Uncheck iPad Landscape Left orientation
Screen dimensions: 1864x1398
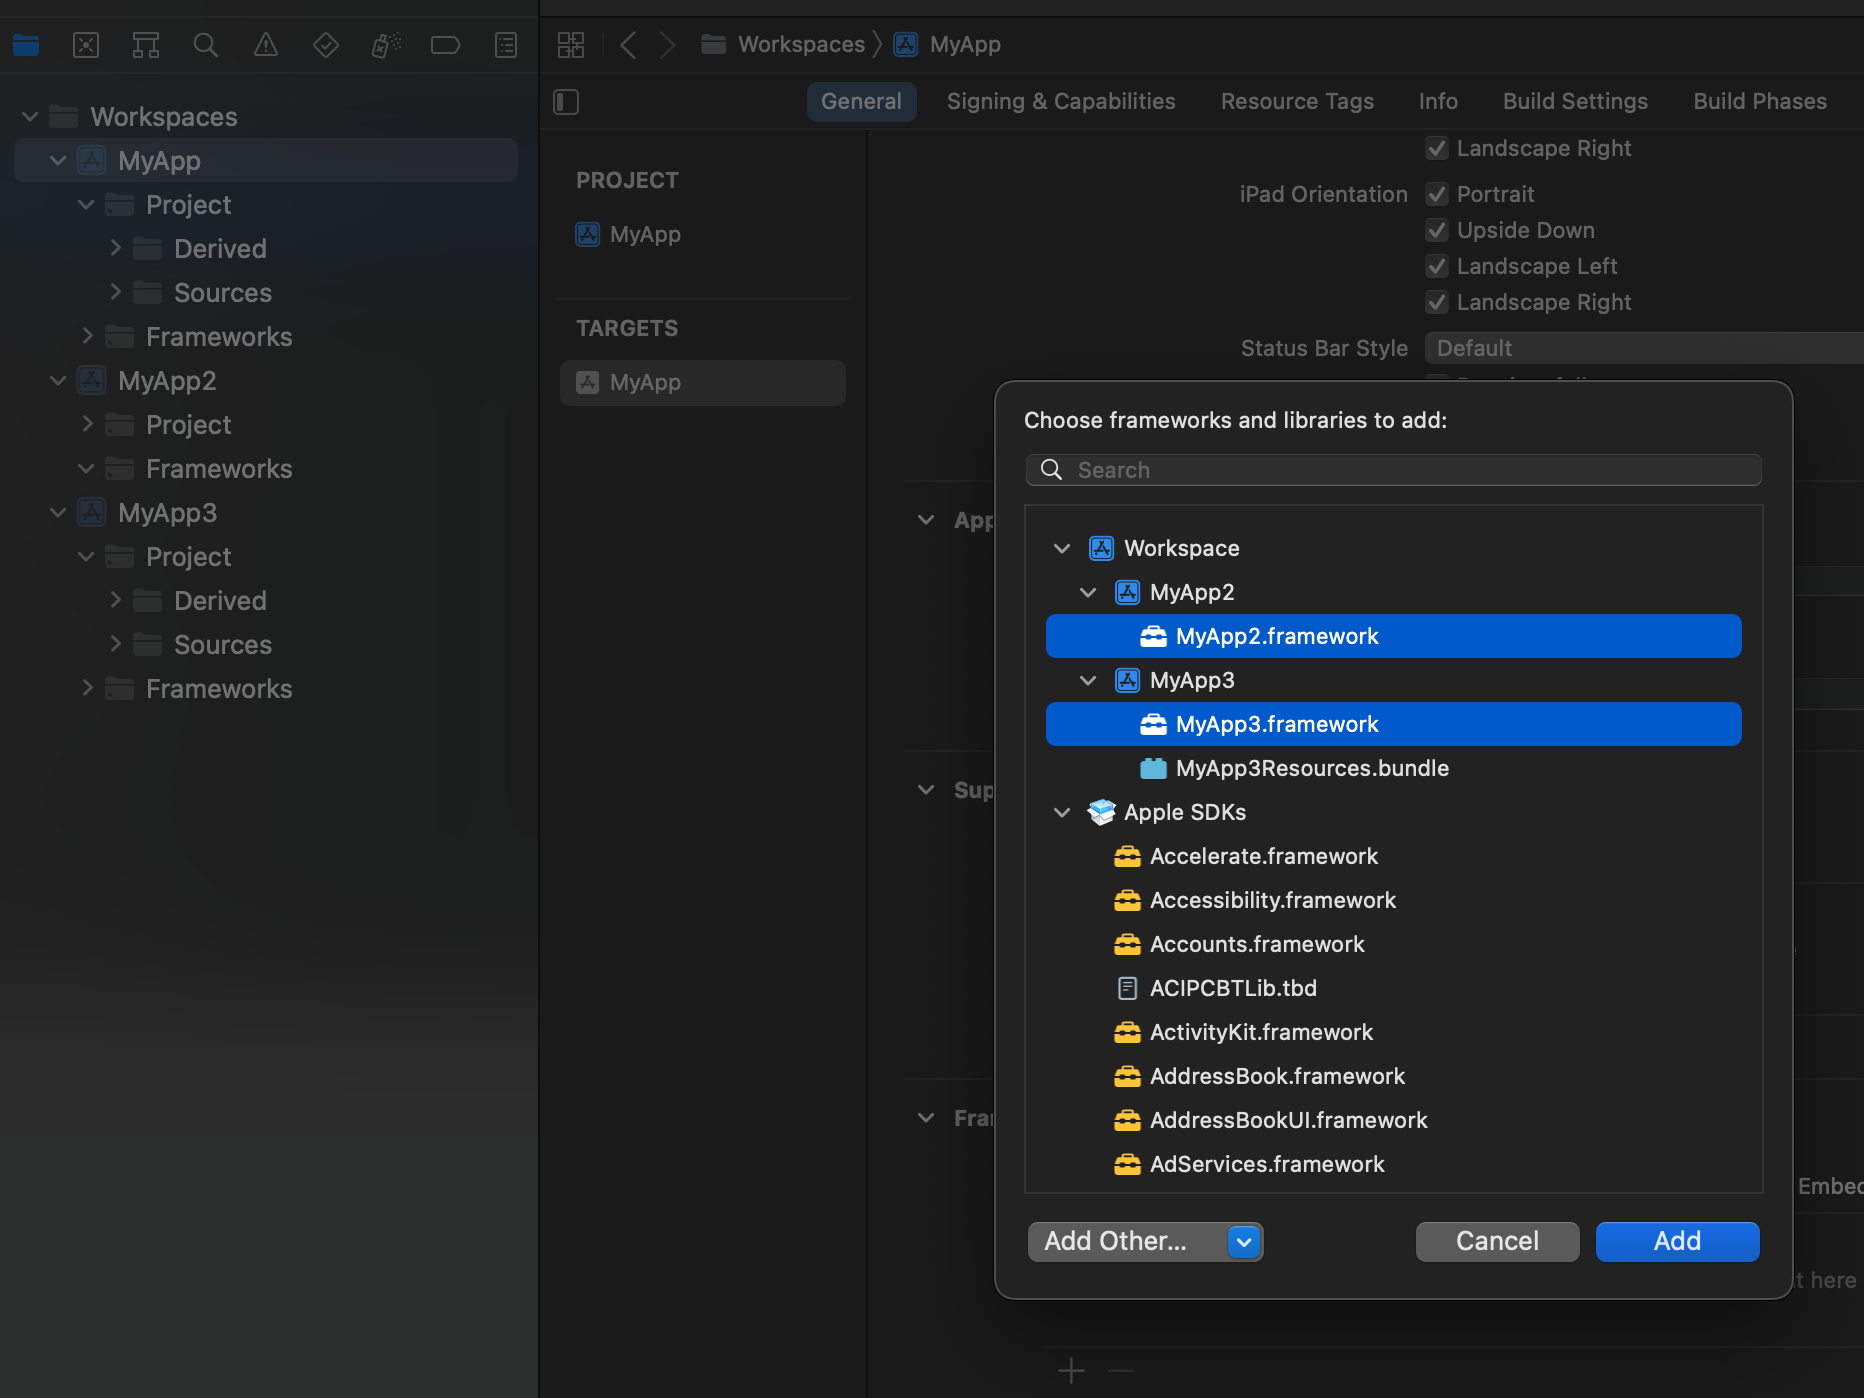pos(1437,266)
